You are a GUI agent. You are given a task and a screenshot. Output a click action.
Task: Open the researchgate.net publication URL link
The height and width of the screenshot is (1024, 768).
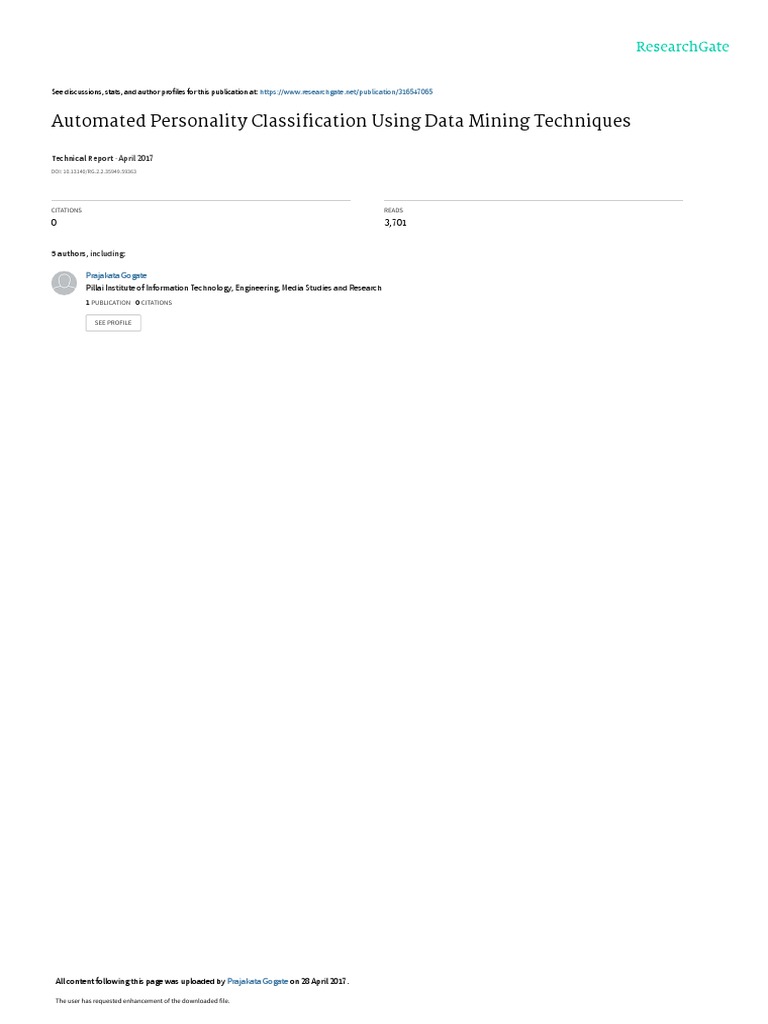coord(346,92)
